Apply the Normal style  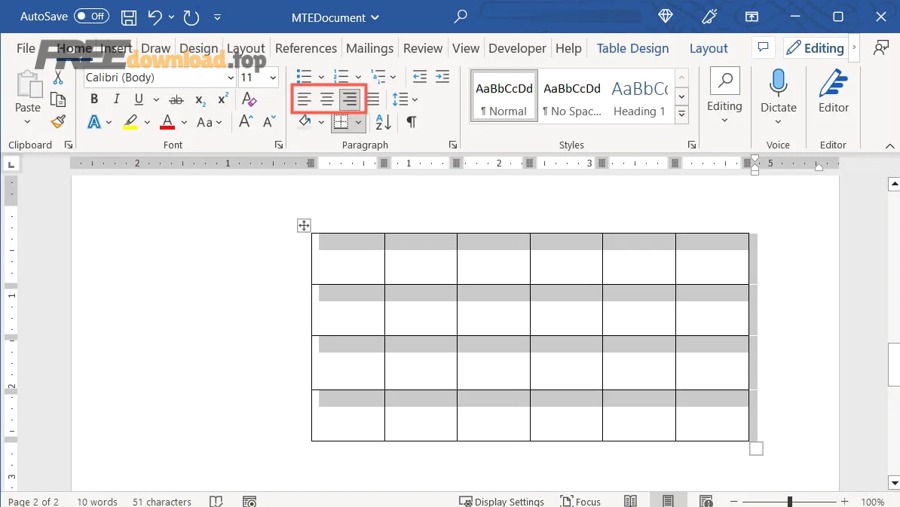coord(504,96)
